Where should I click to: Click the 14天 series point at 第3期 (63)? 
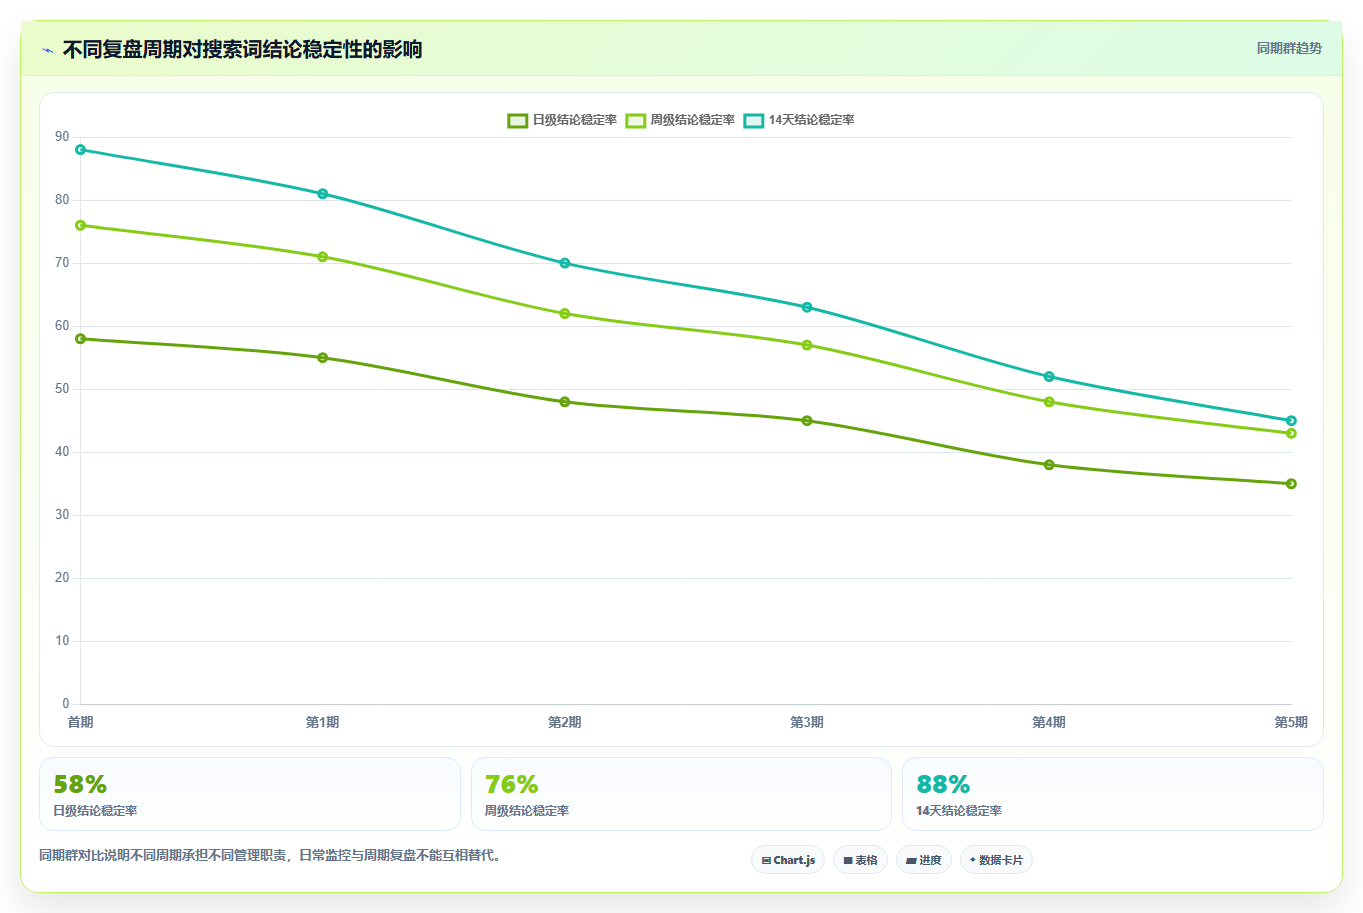(807, 307)
